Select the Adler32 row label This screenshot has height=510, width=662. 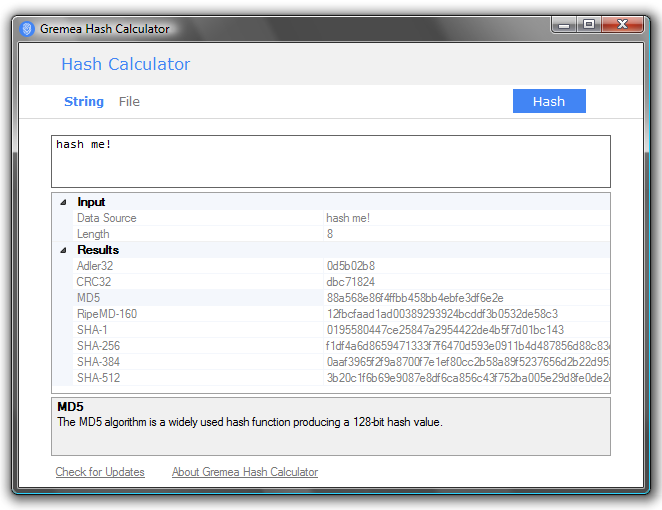point(95,266)
